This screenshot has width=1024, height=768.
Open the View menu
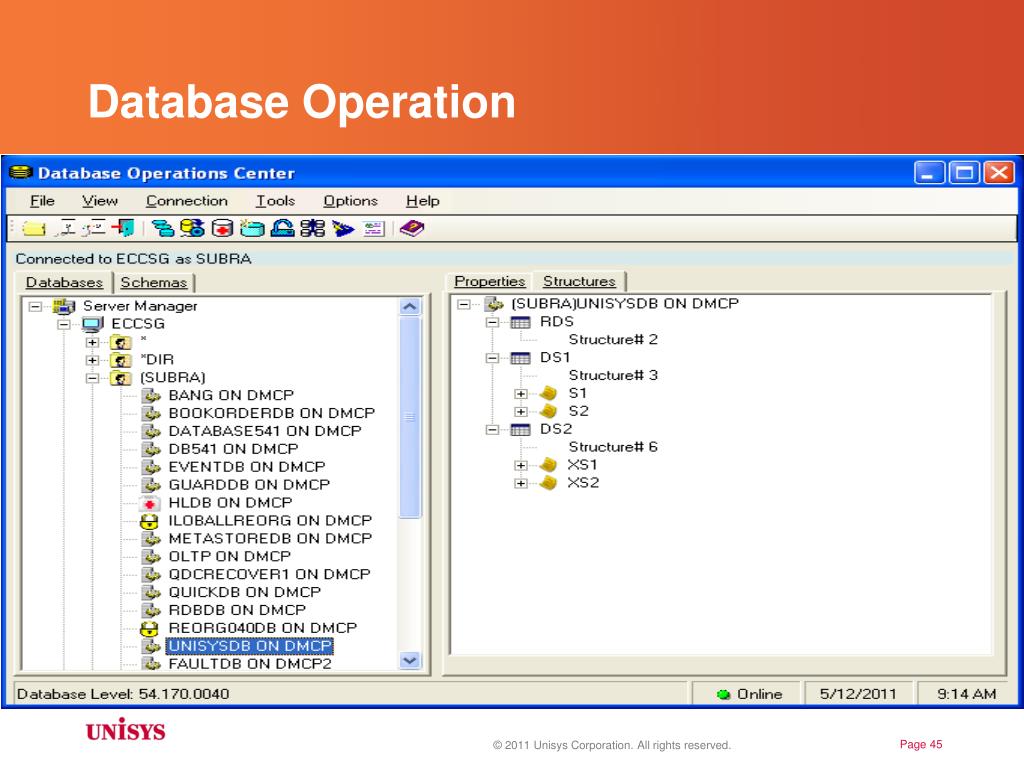(x=100, y=200)
